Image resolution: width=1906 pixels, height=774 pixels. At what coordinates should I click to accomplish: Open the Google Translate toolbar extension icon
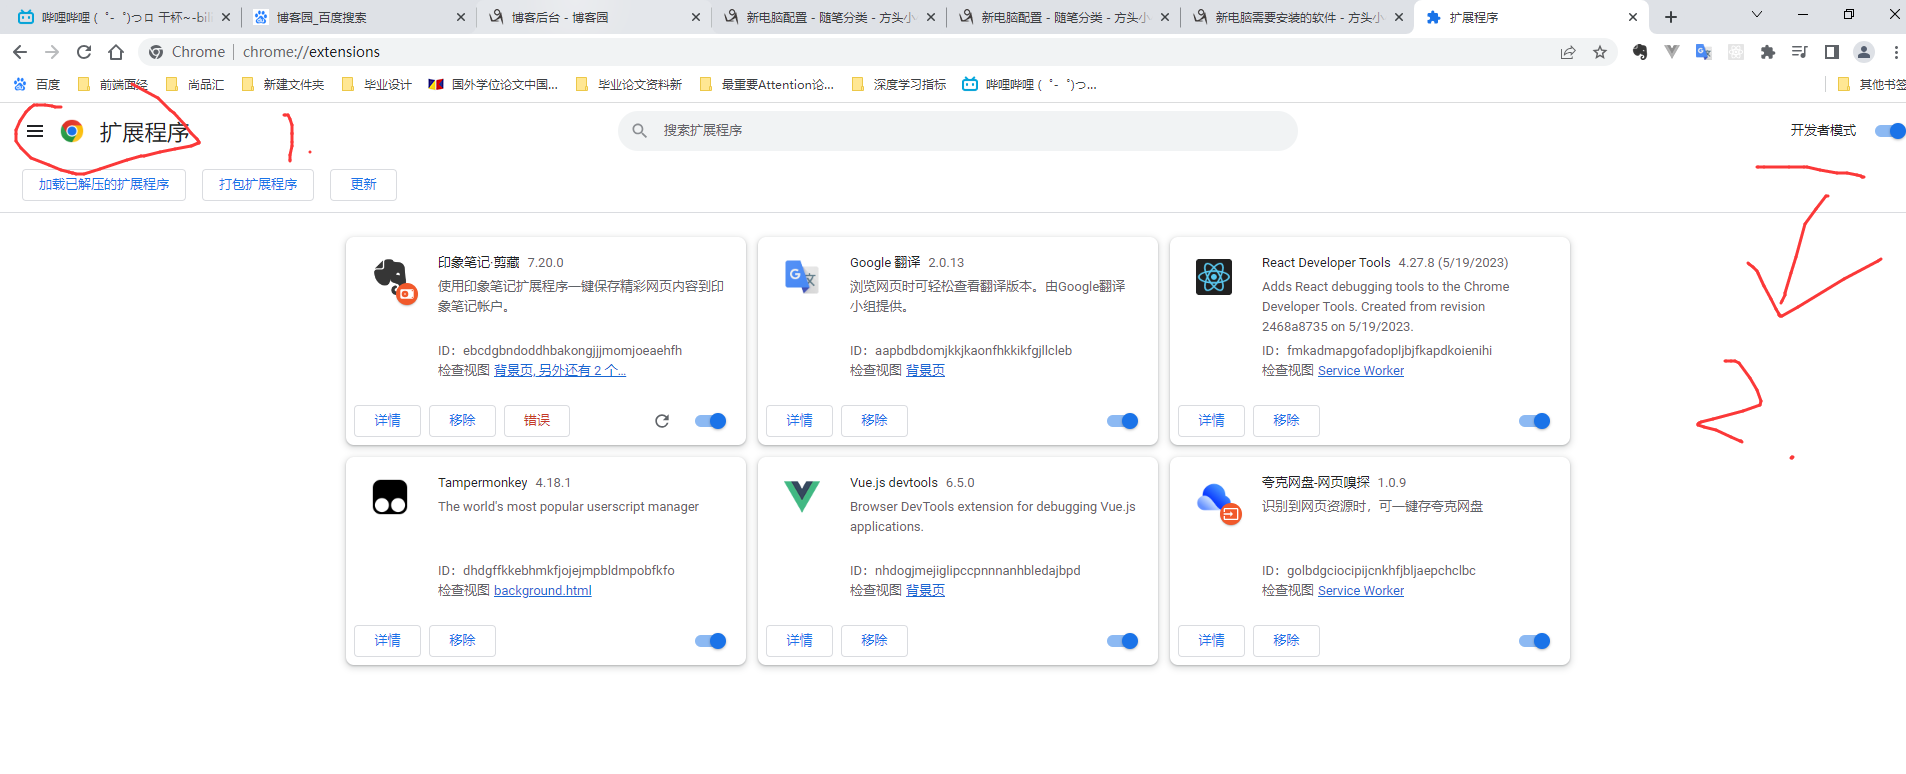(1704, 52)
